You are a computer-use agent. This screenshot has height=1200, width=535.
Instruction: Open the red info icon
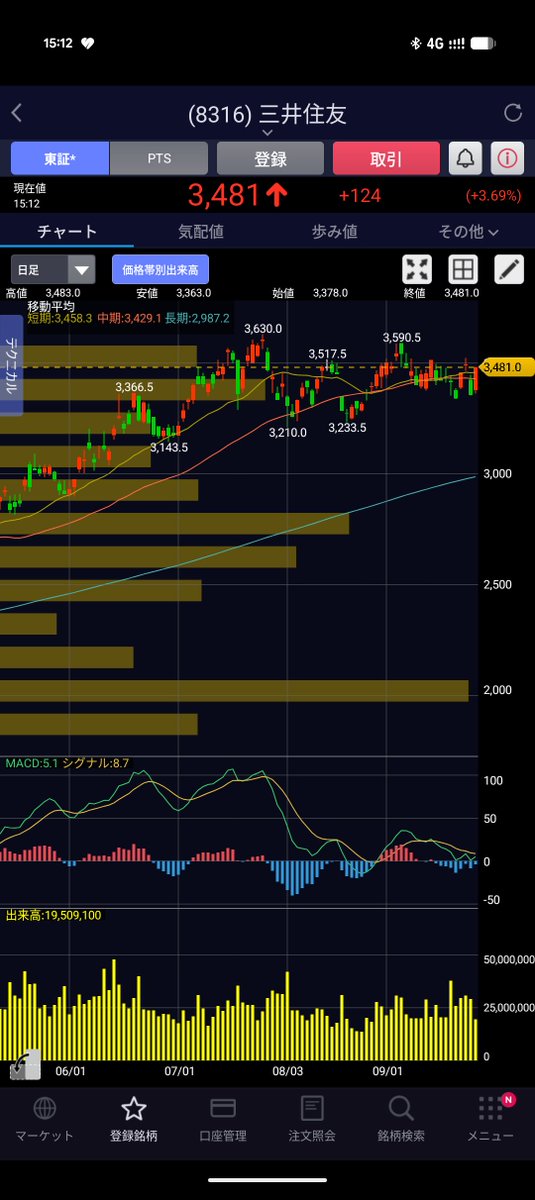pyautogui.click(x=508, y=158)
